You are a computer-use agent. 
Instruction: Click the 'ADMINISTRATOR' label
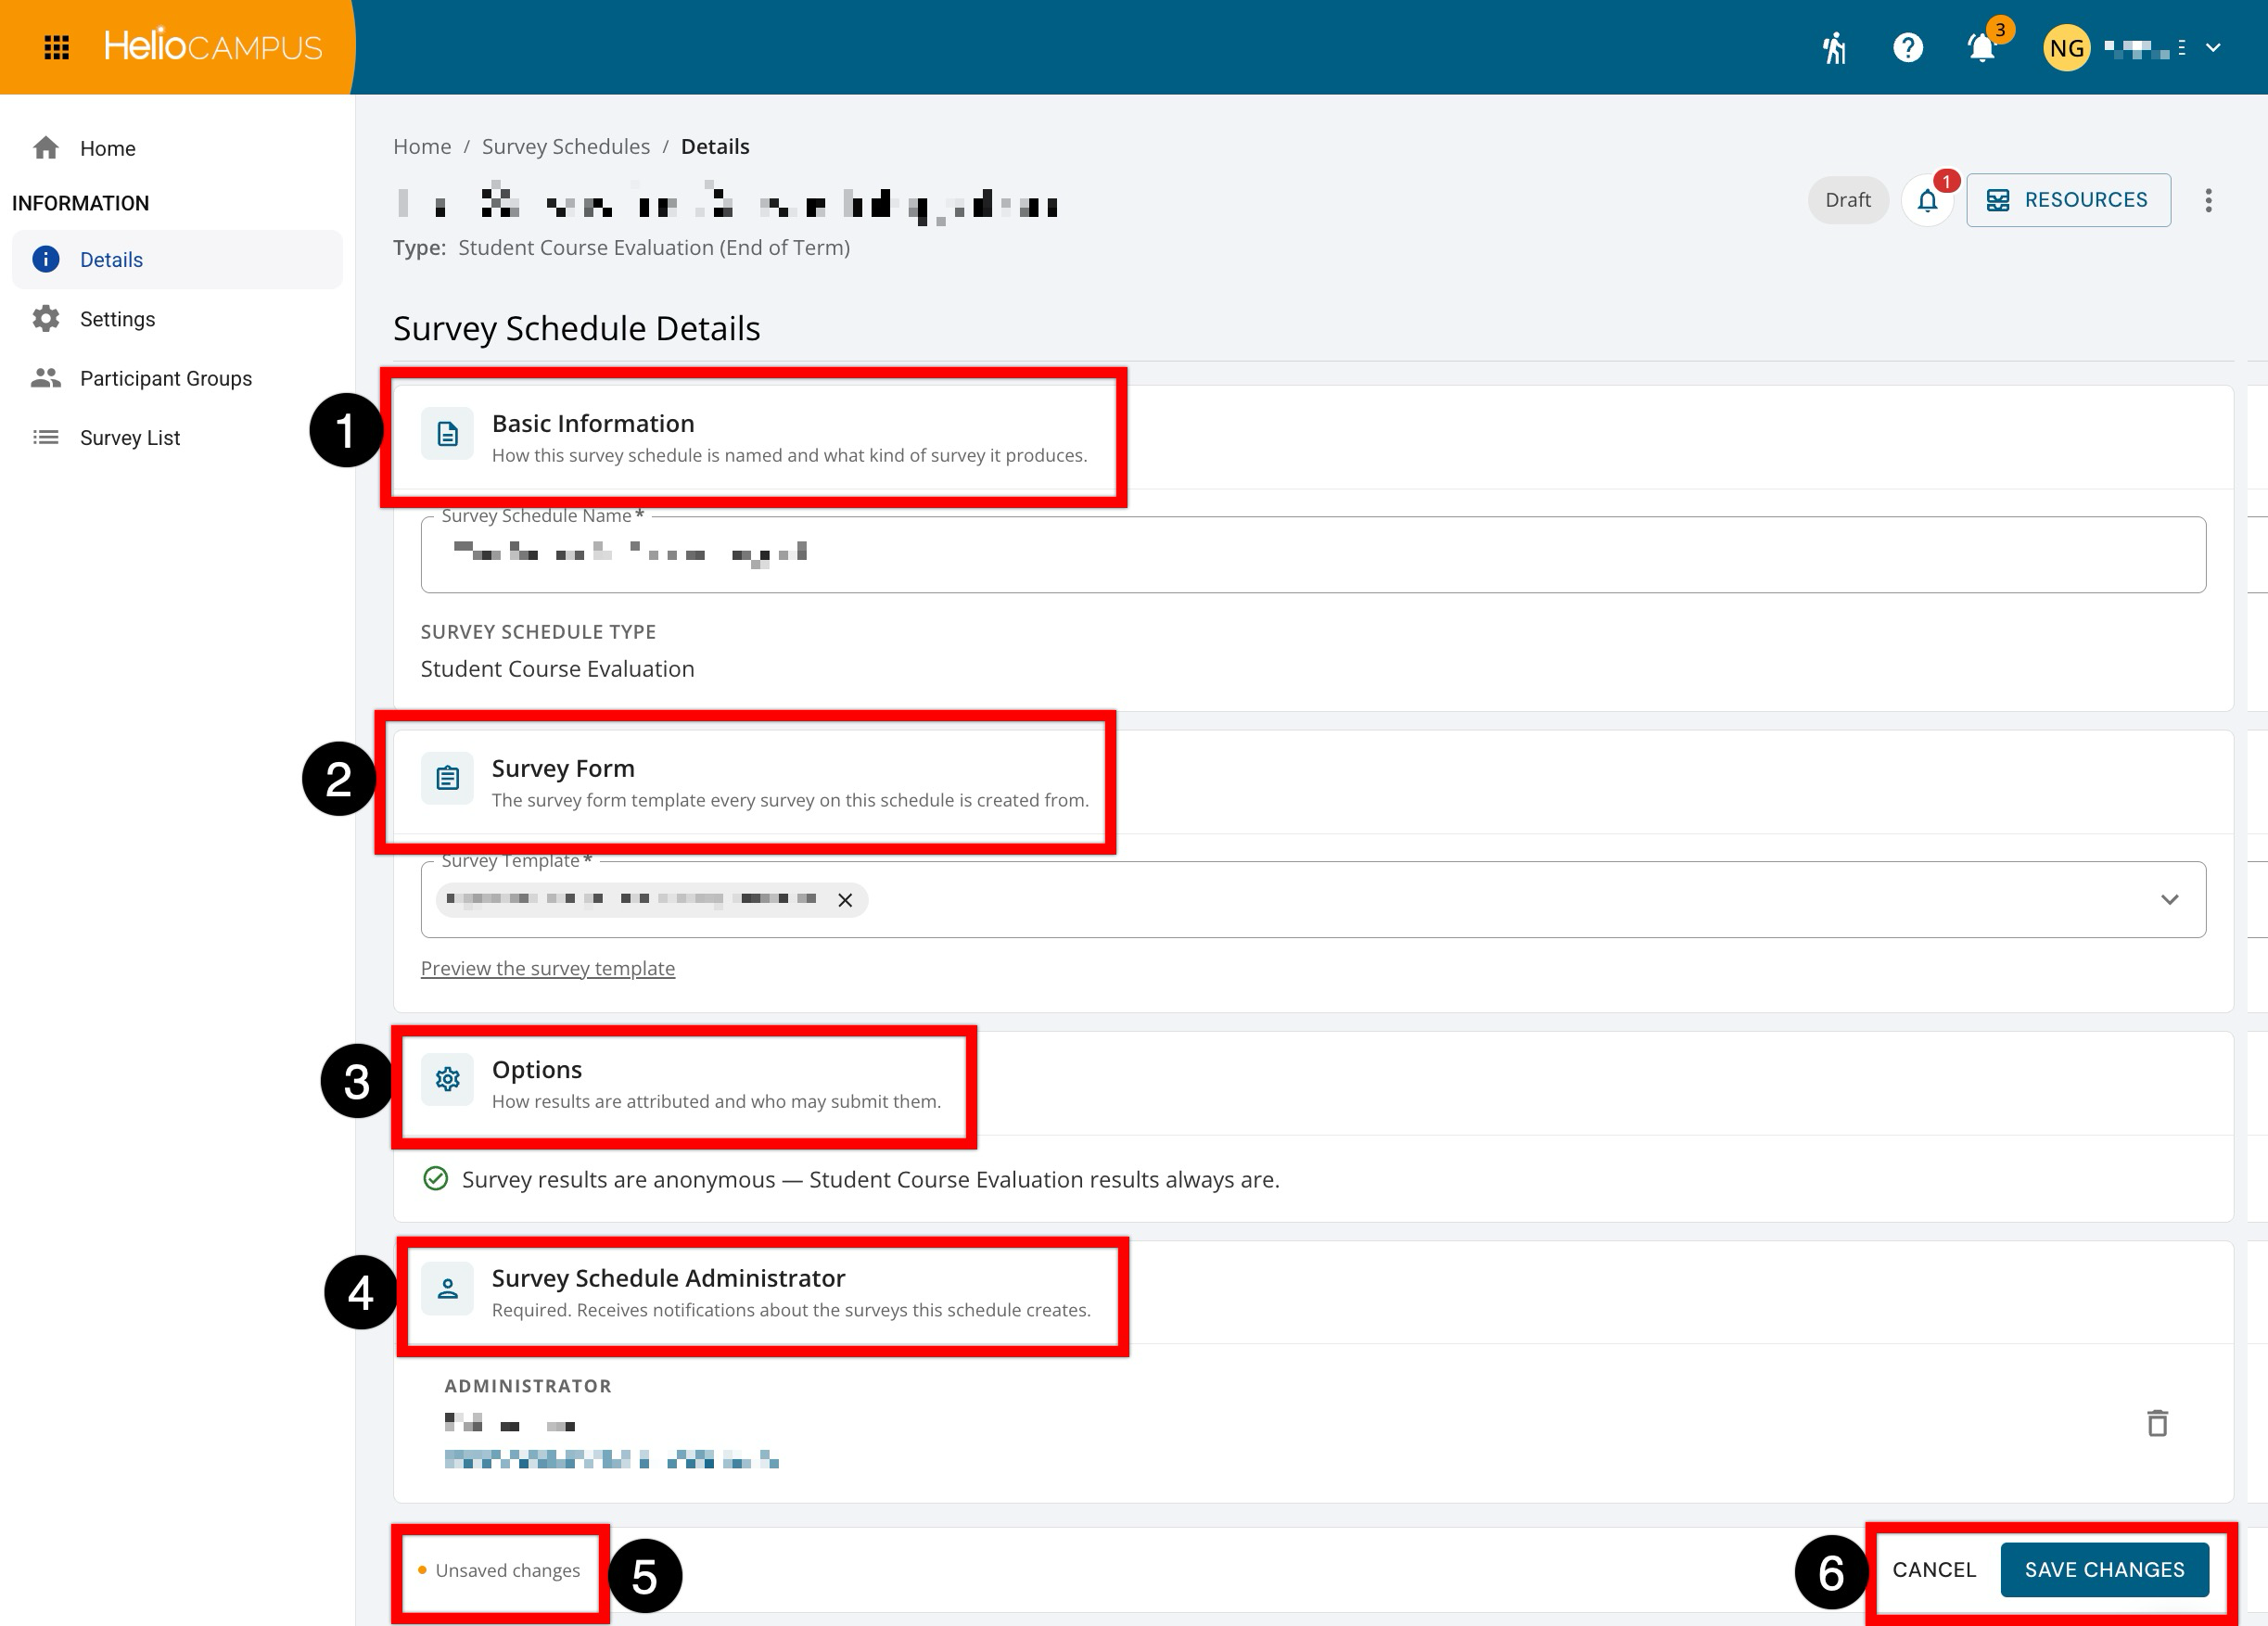click(x=528, y=1386)
